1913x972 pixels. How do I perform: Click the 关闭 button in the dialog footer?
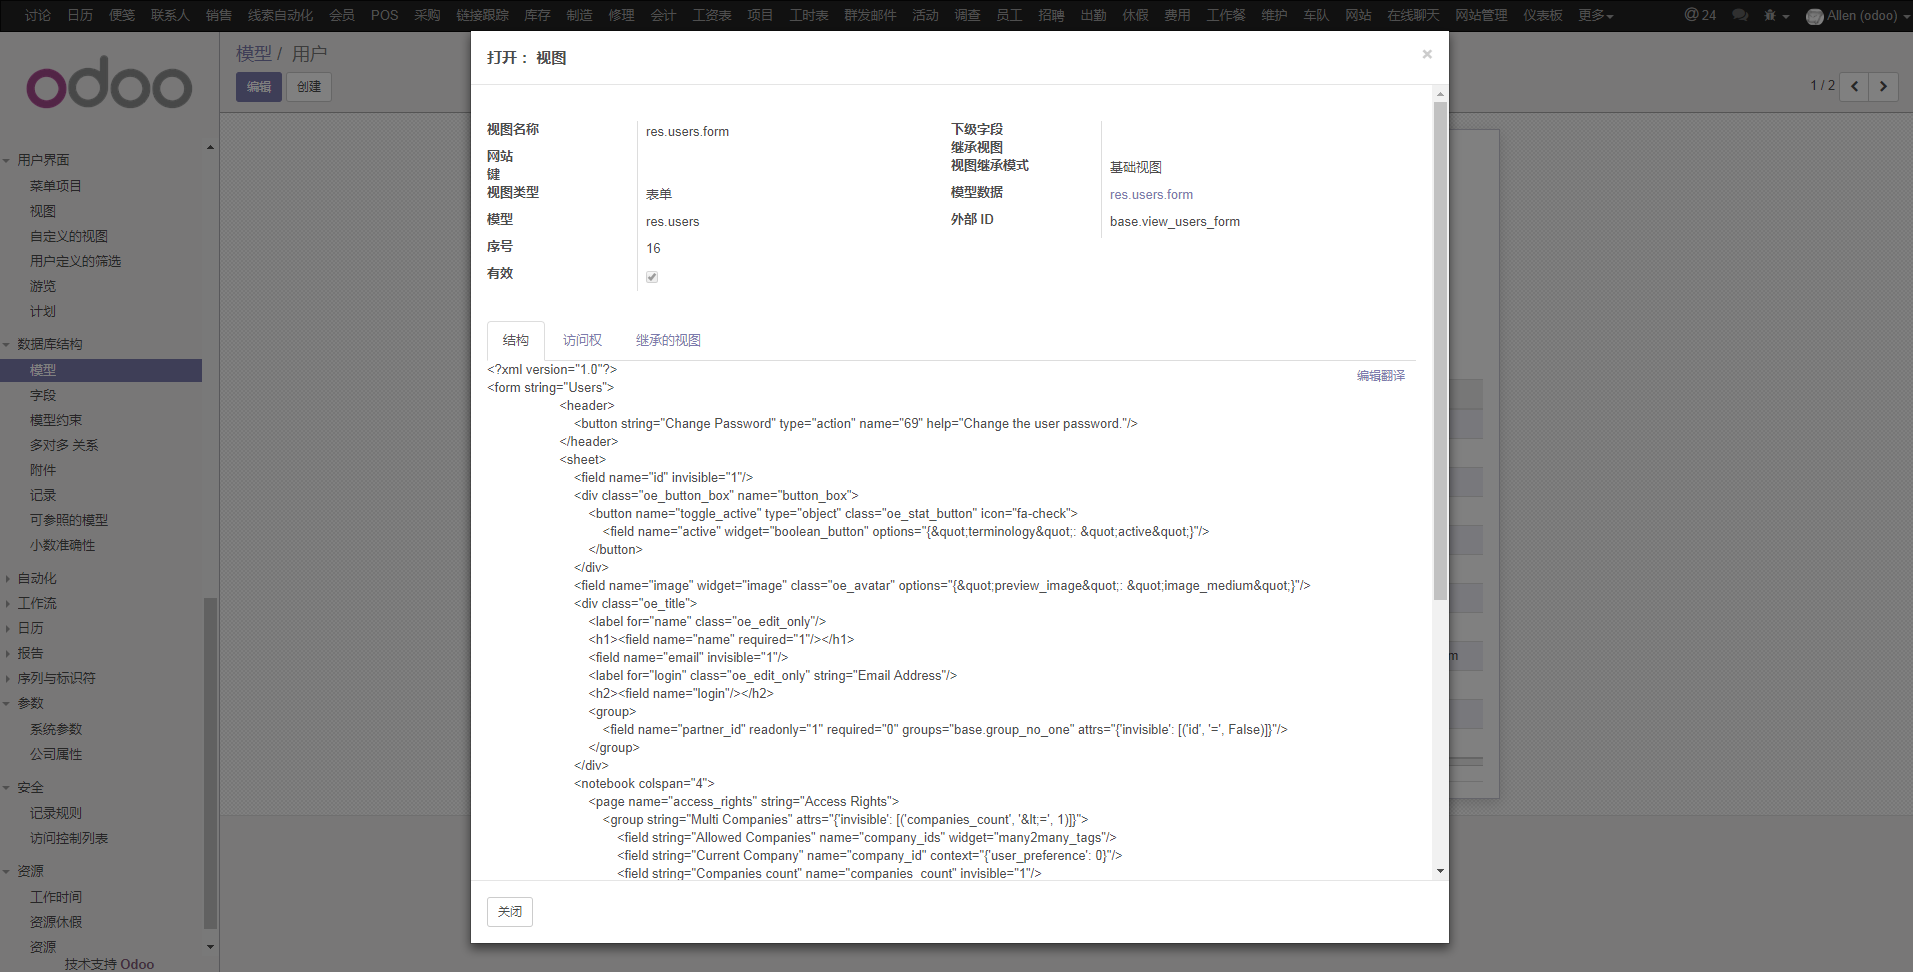pyautogui.click(x=510, y=912)
